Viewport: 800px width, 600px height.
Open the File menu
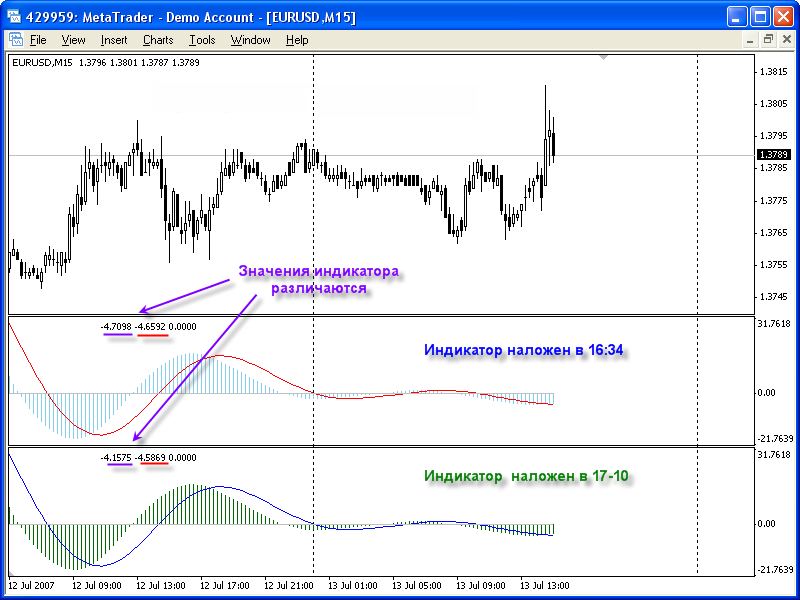[38, 40]
